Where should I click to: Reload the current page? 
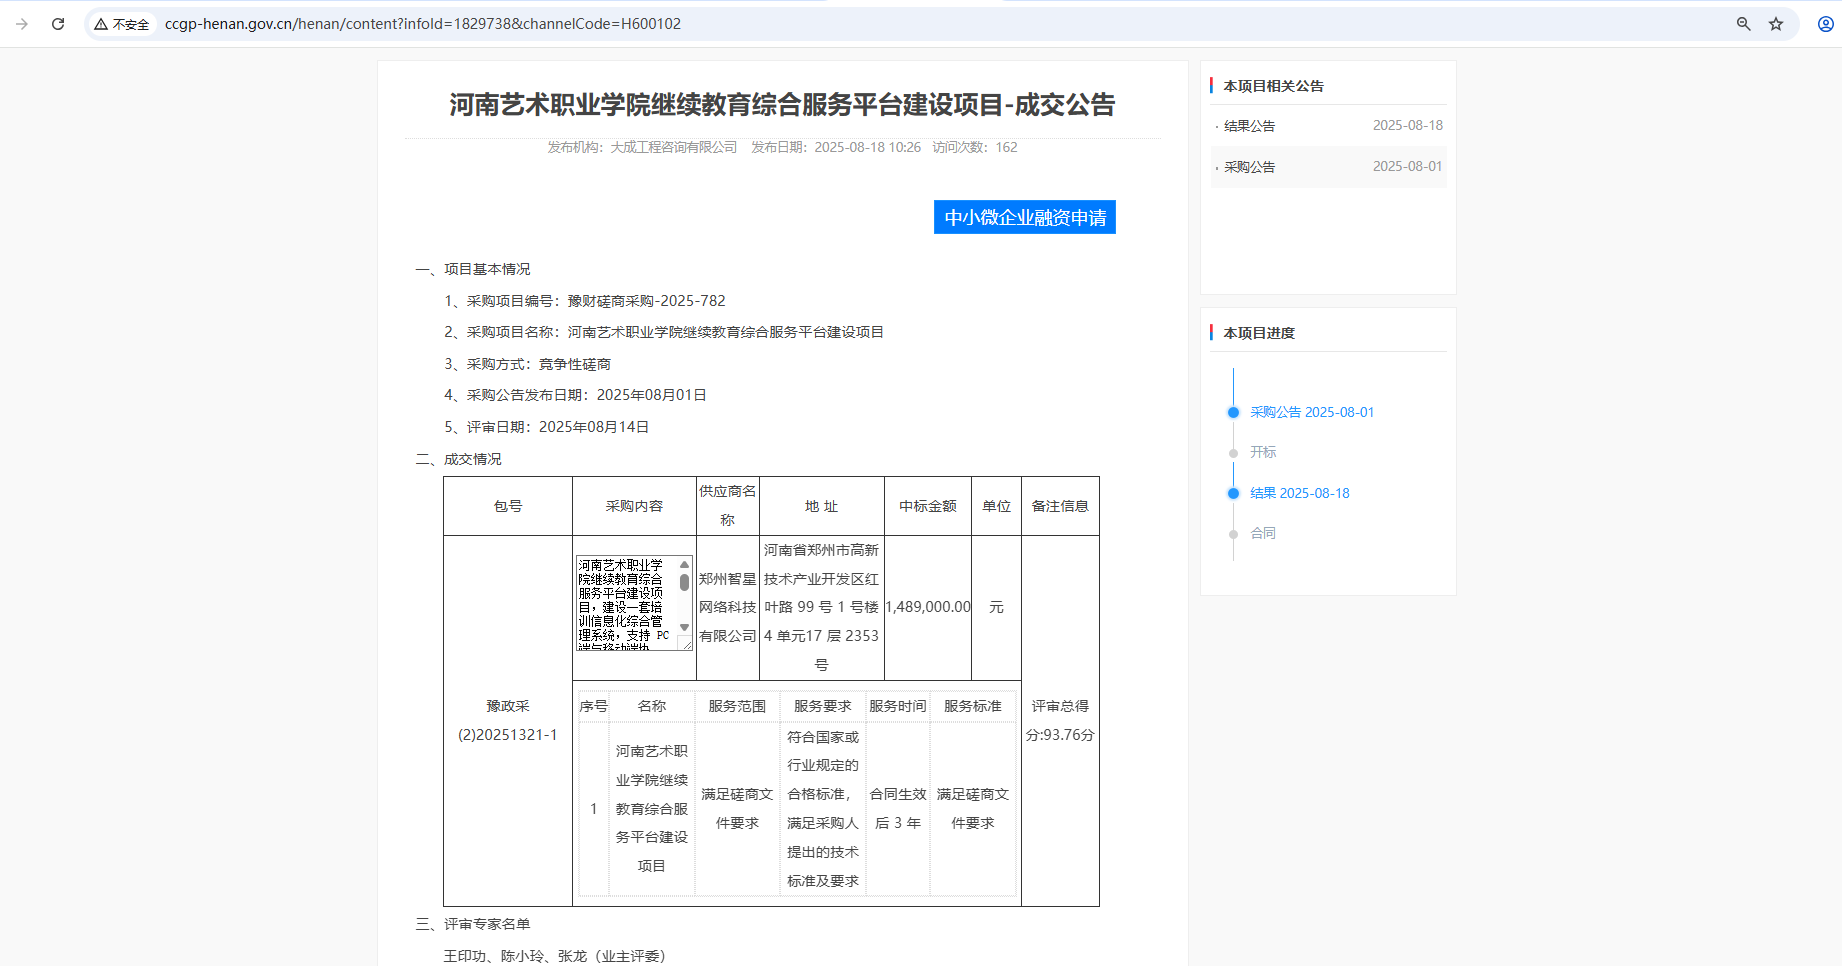[x=58, y=23]
